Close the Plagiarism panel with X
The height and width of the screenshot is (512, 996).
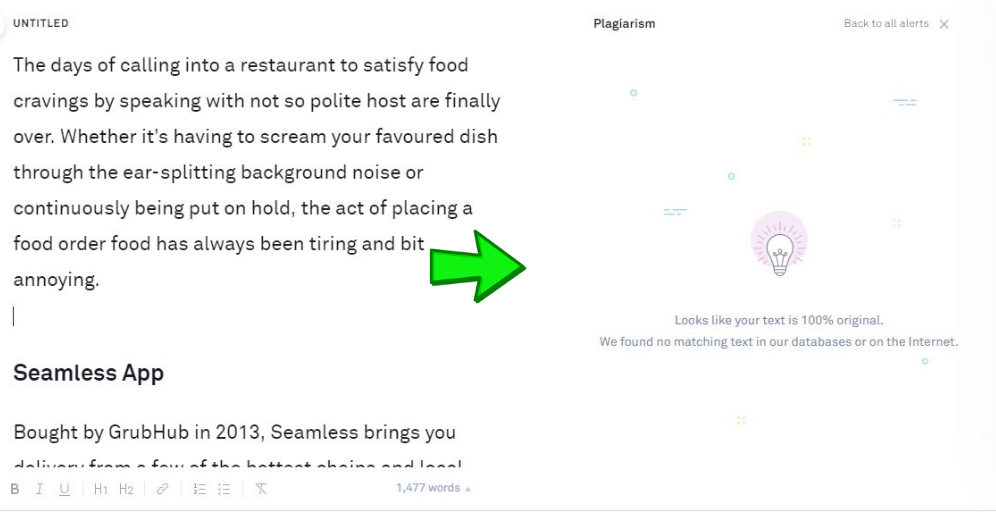click(944, 24)
